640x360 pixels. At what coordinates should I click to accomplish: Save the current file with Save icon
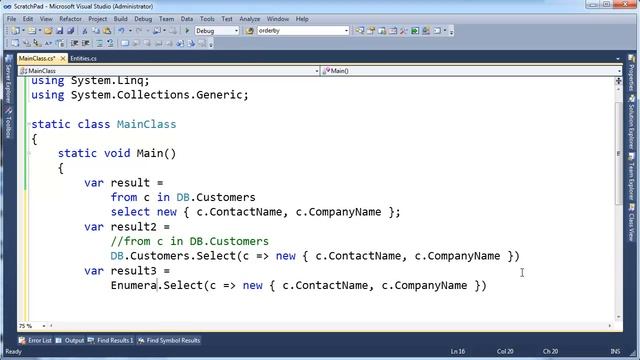click(x=60, y=31)
